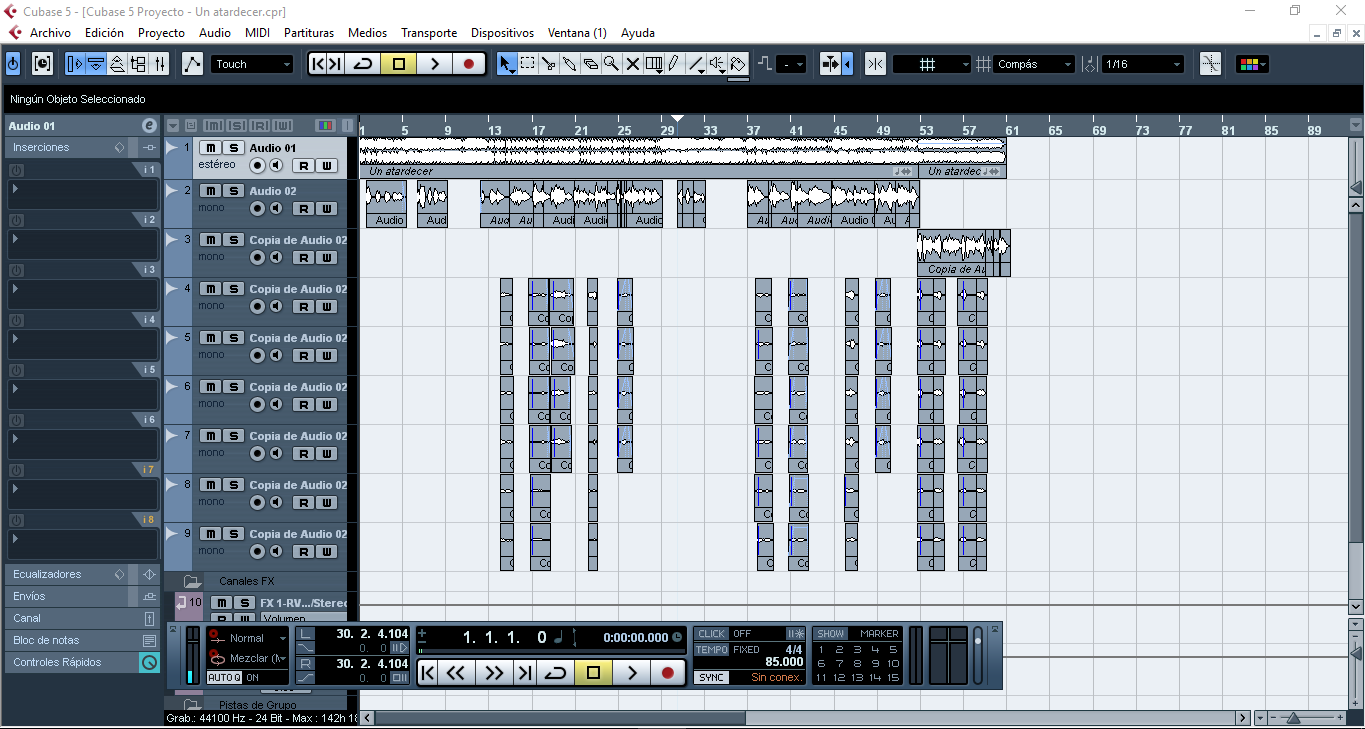Click the 85.000 tempo value field

coord(784,662)
